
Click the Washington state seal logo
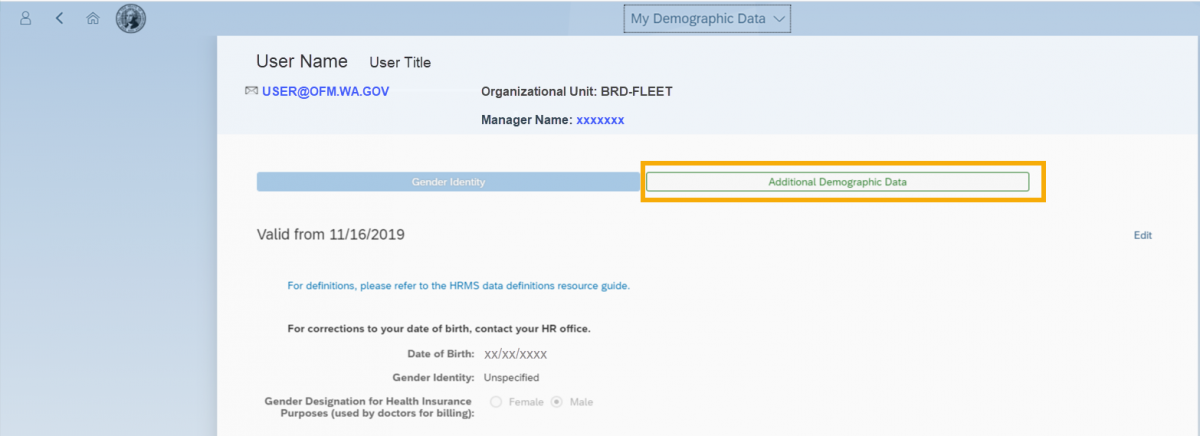(131, 18)
